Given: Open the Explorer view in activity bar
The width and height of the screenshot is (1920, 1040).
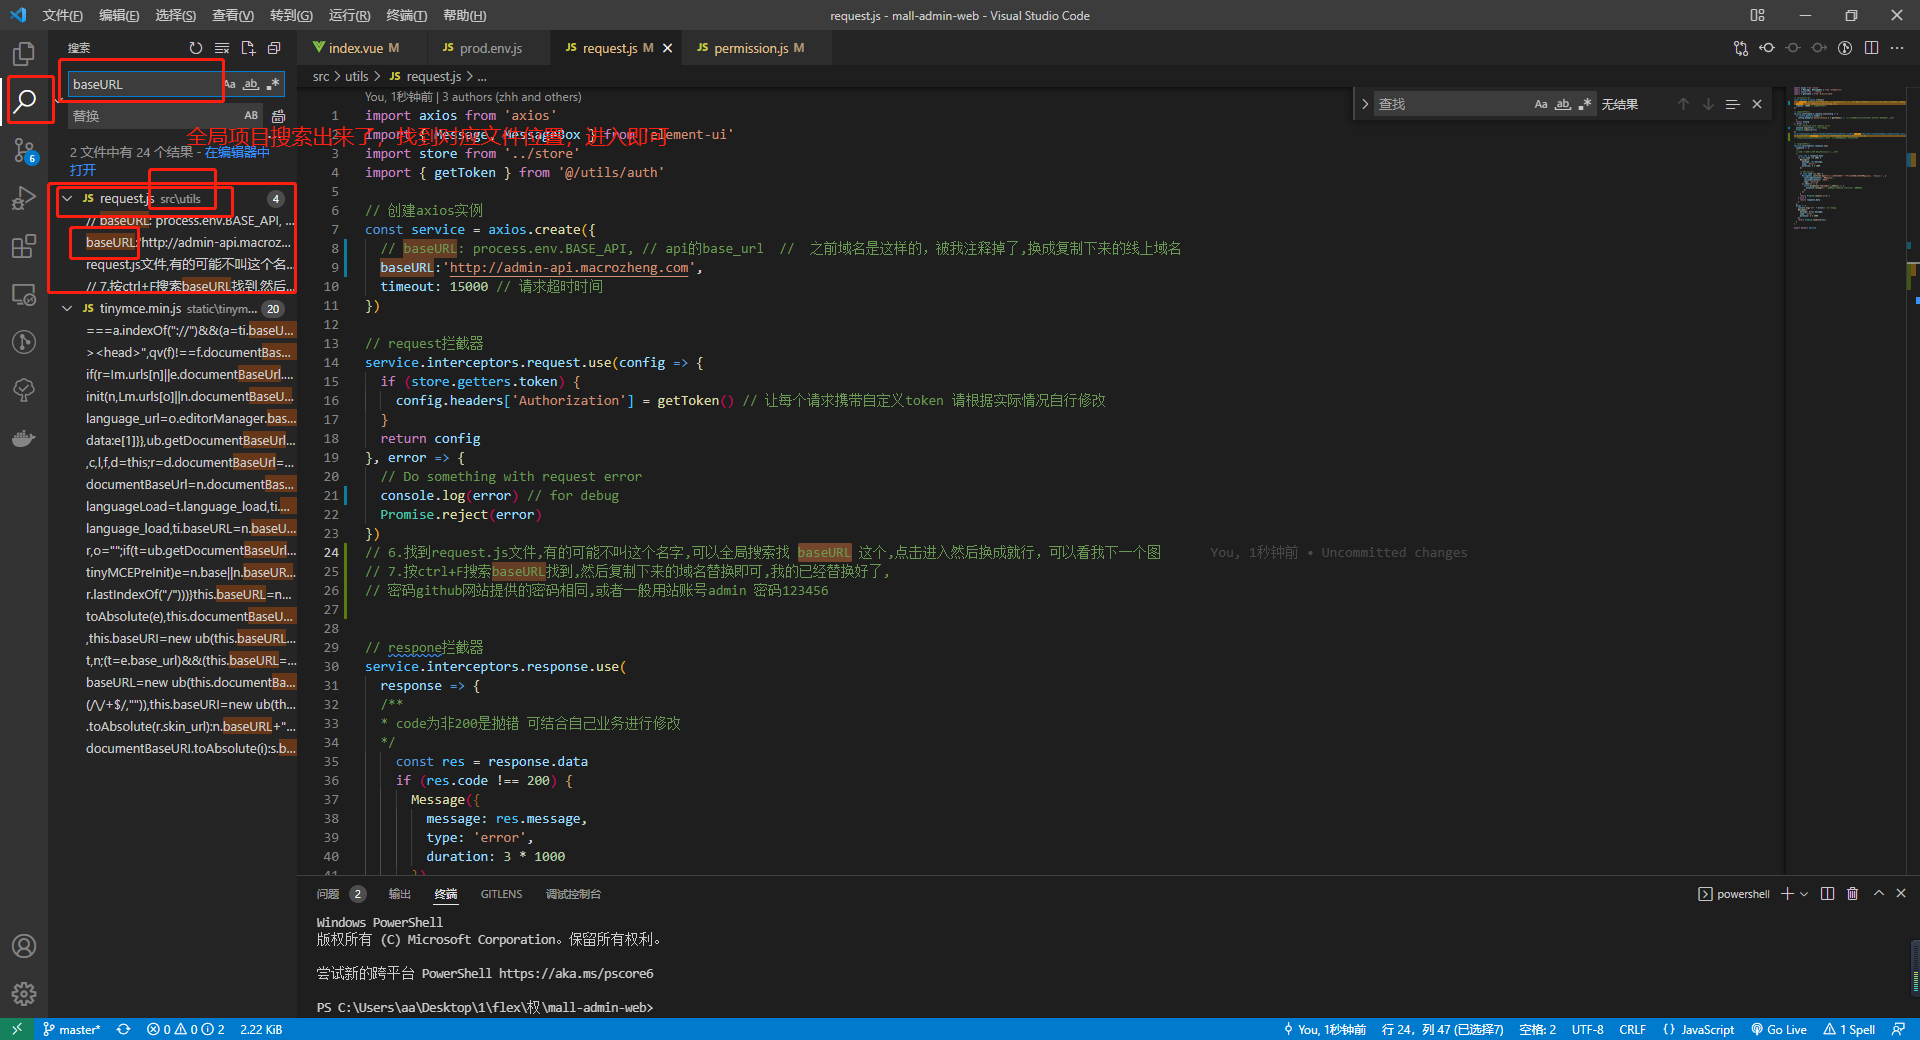Looking at the screenshot, I should click(x=24, y=53).
